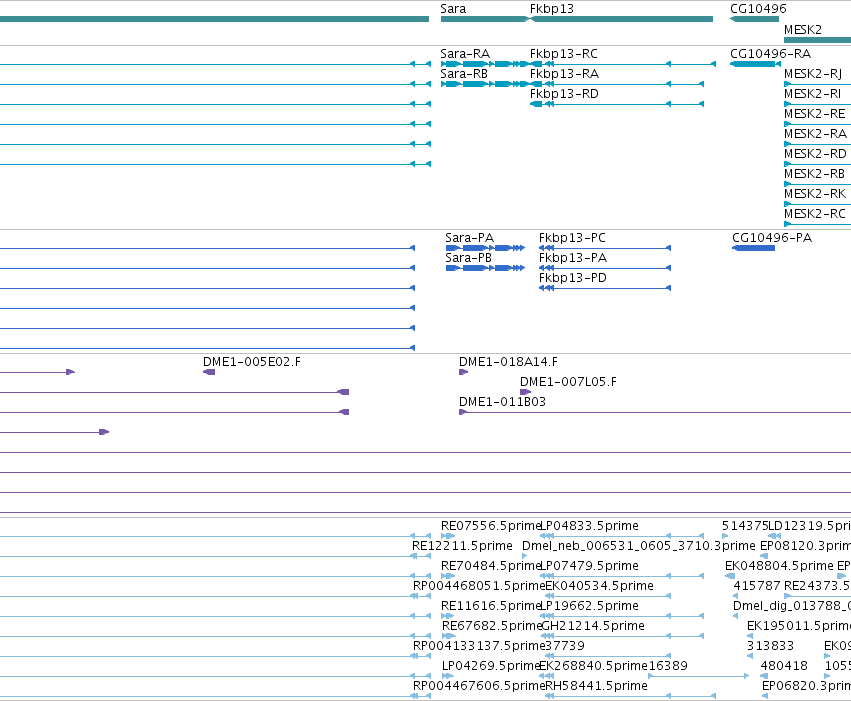Click the CG10496 gene label

click(x=758, y=9)
